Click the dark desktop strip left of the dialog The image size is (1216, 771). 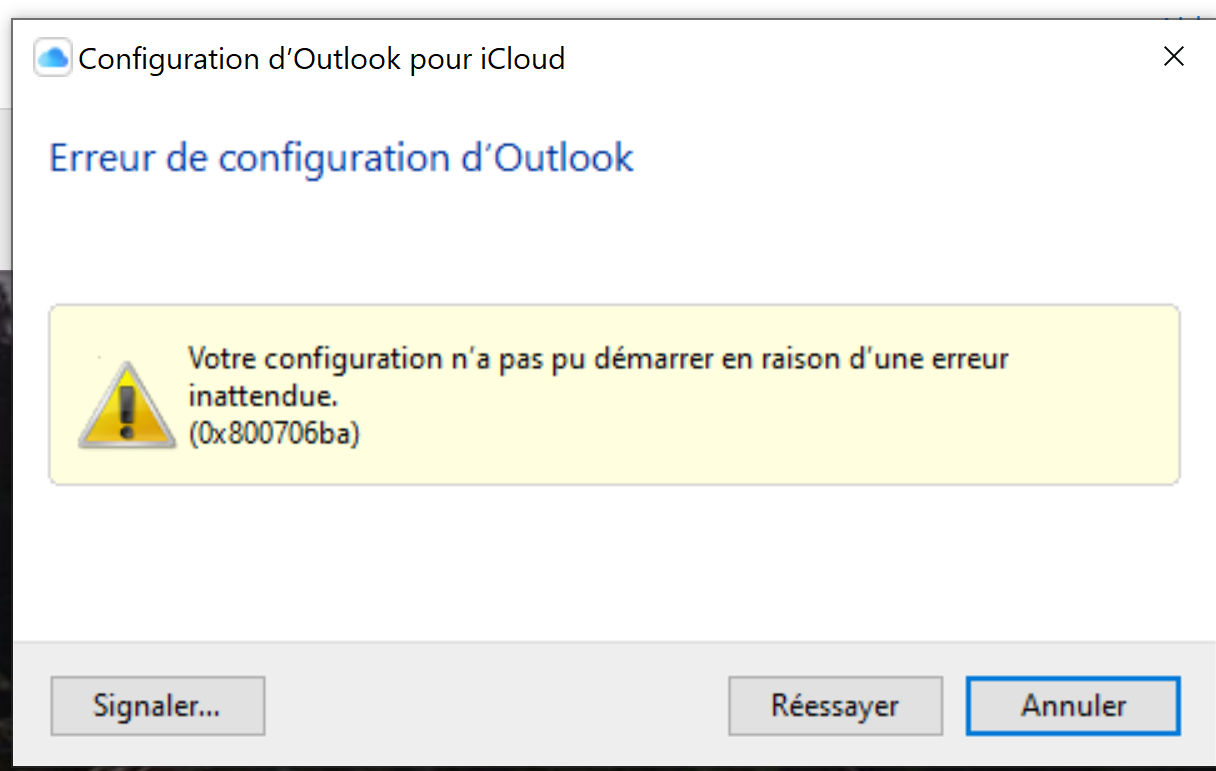tap(5, 500)
